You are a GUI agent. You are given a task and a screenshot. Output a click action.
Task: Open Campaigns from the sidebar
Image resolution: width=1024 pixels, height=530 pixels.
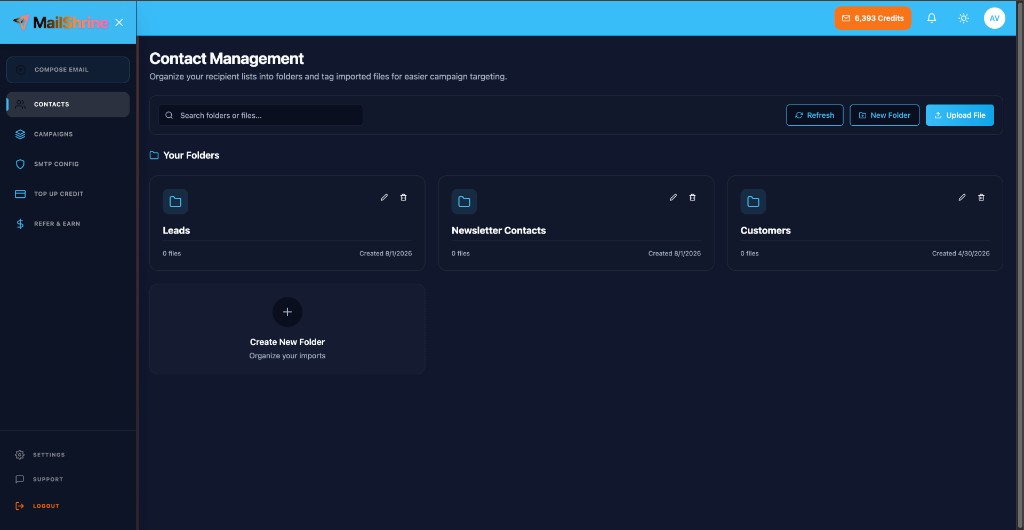(68, 134)
